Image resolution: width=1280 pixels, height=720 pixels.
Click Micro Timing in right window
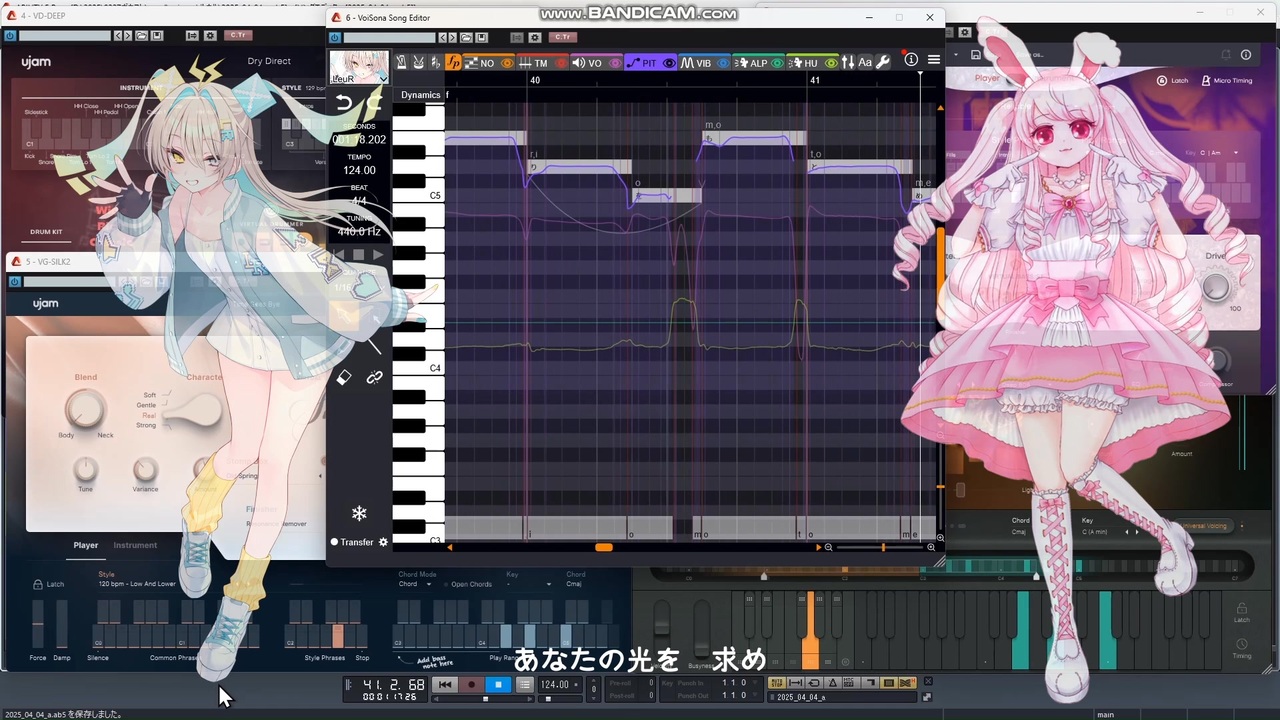[x=1227, y=80]
